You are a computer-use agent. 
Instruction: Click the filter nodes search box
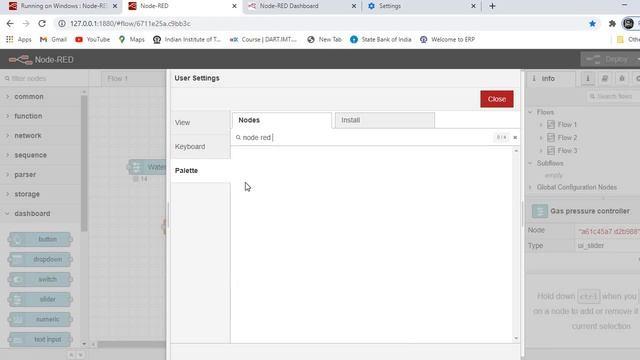[x=43, y=78]
